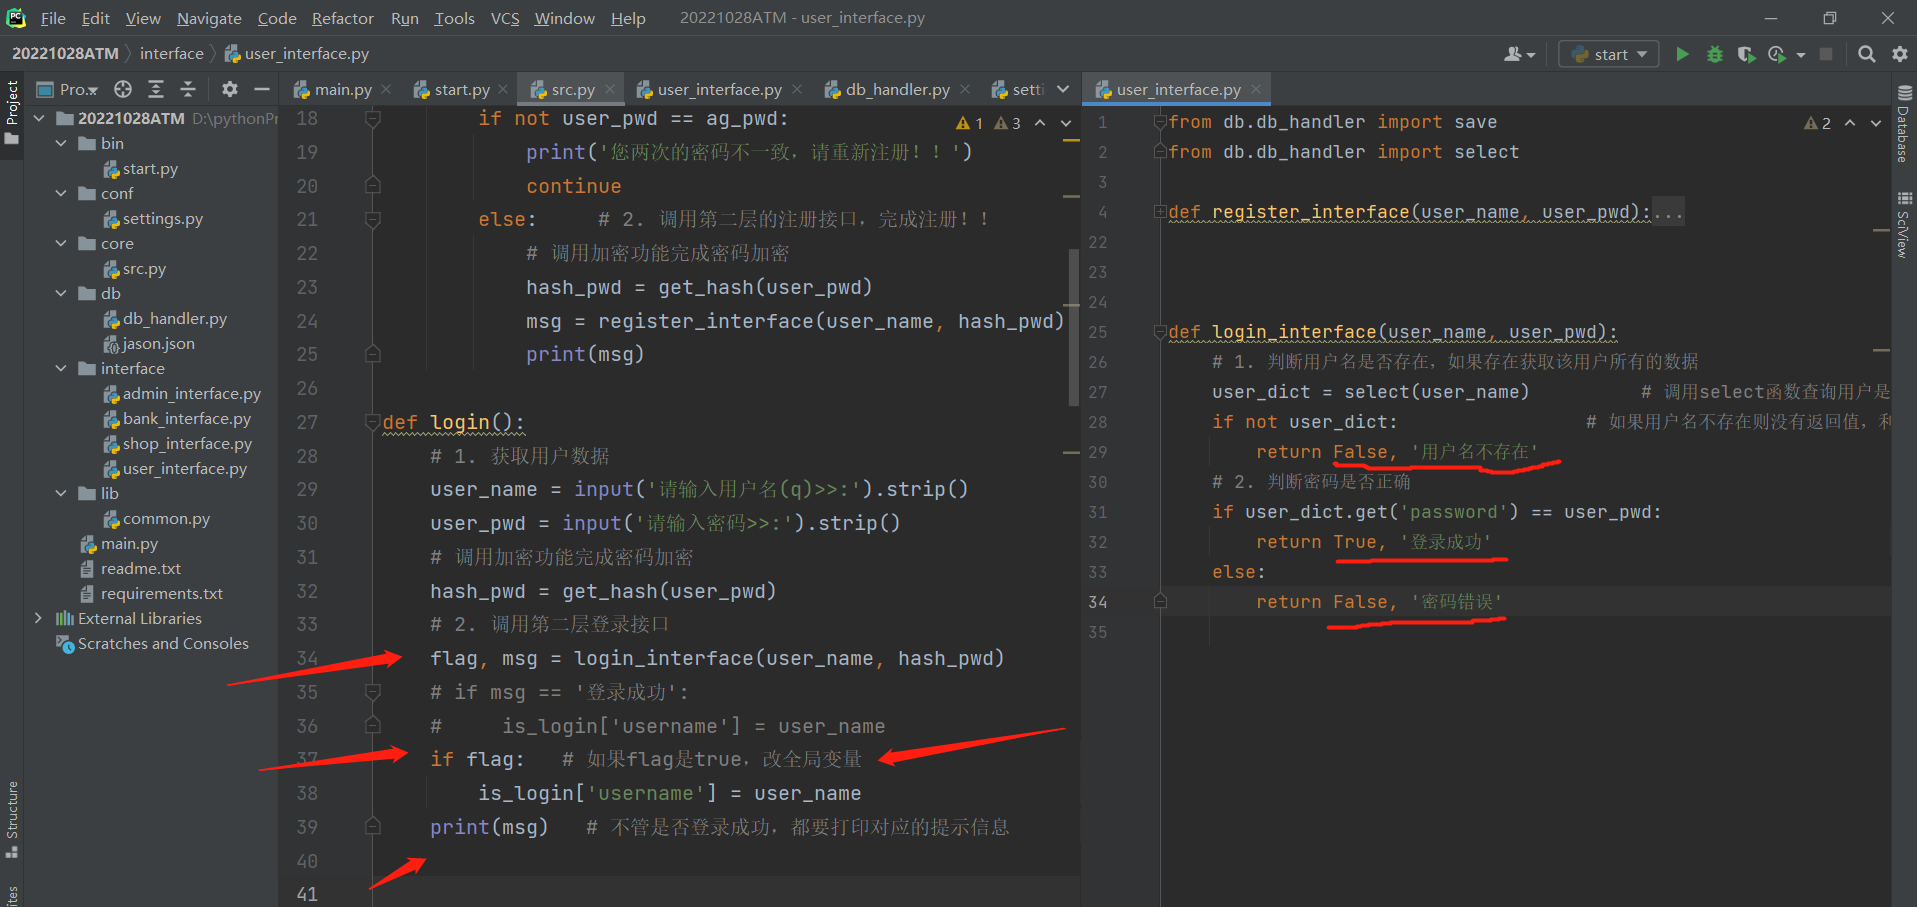This screenshot has height=907, width=1917.
Task: Switch to the db_handler.py editor tab
Action: coord(897,89)
